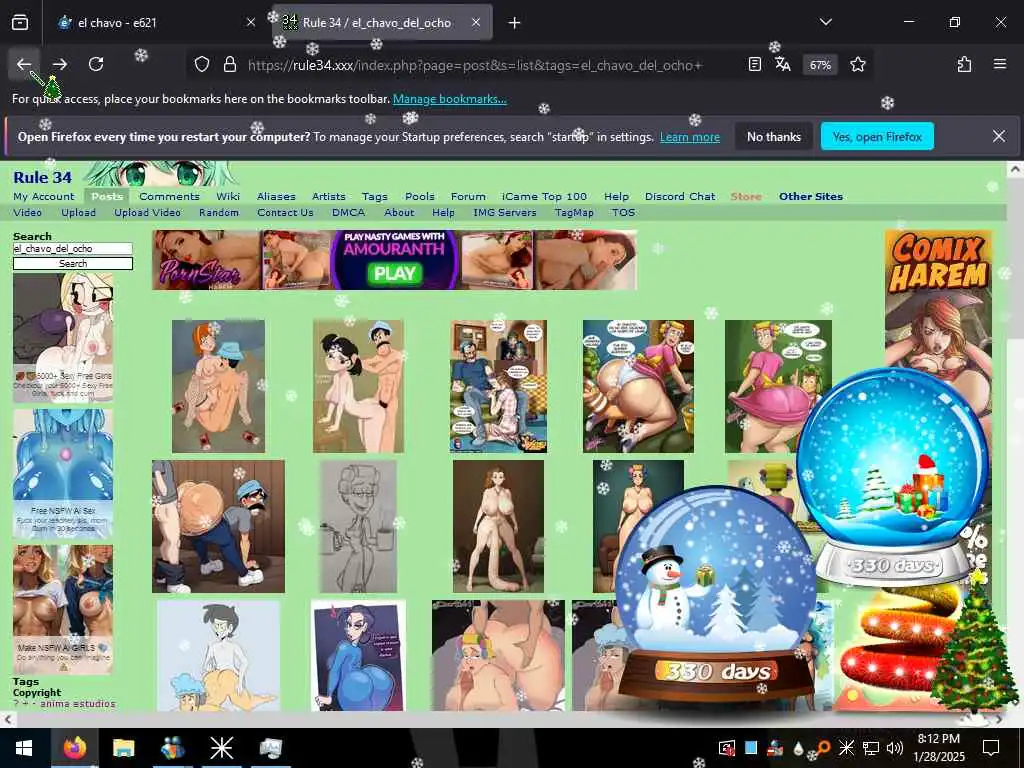Open the translate page icon
The image size is (1024, 768).
782,64
